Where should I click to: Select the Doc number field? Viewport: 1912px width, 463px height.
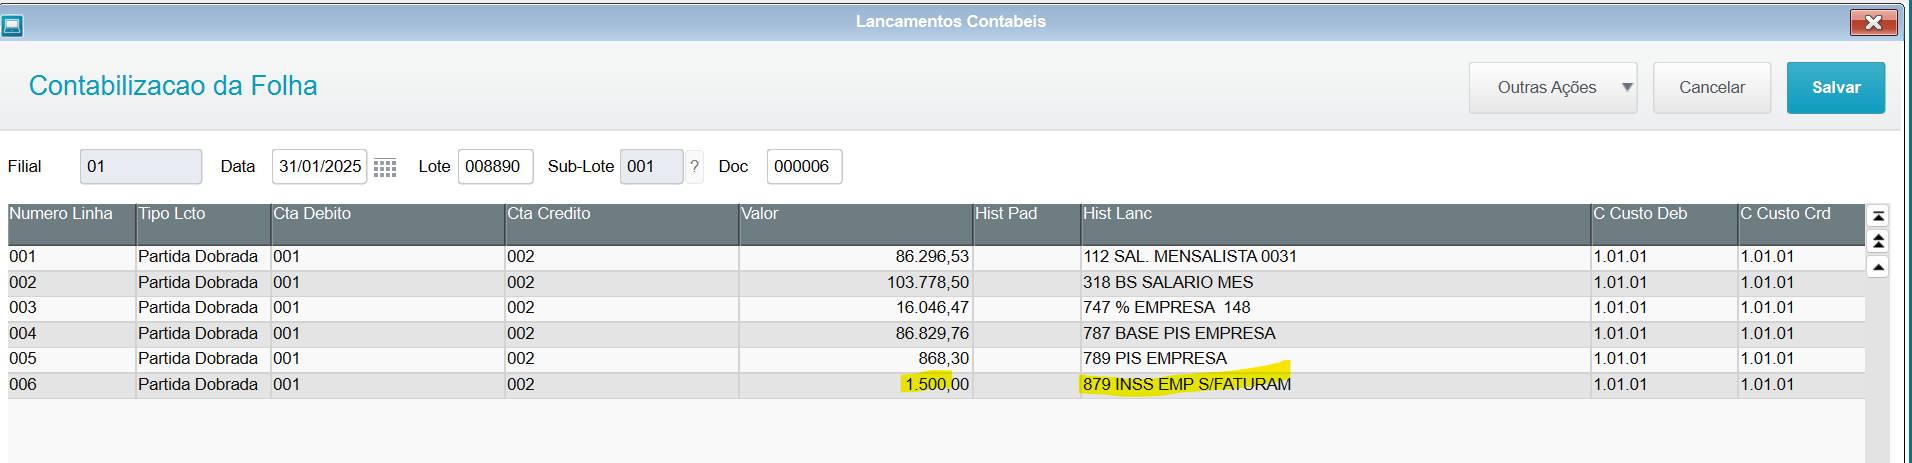pos(803,167)
